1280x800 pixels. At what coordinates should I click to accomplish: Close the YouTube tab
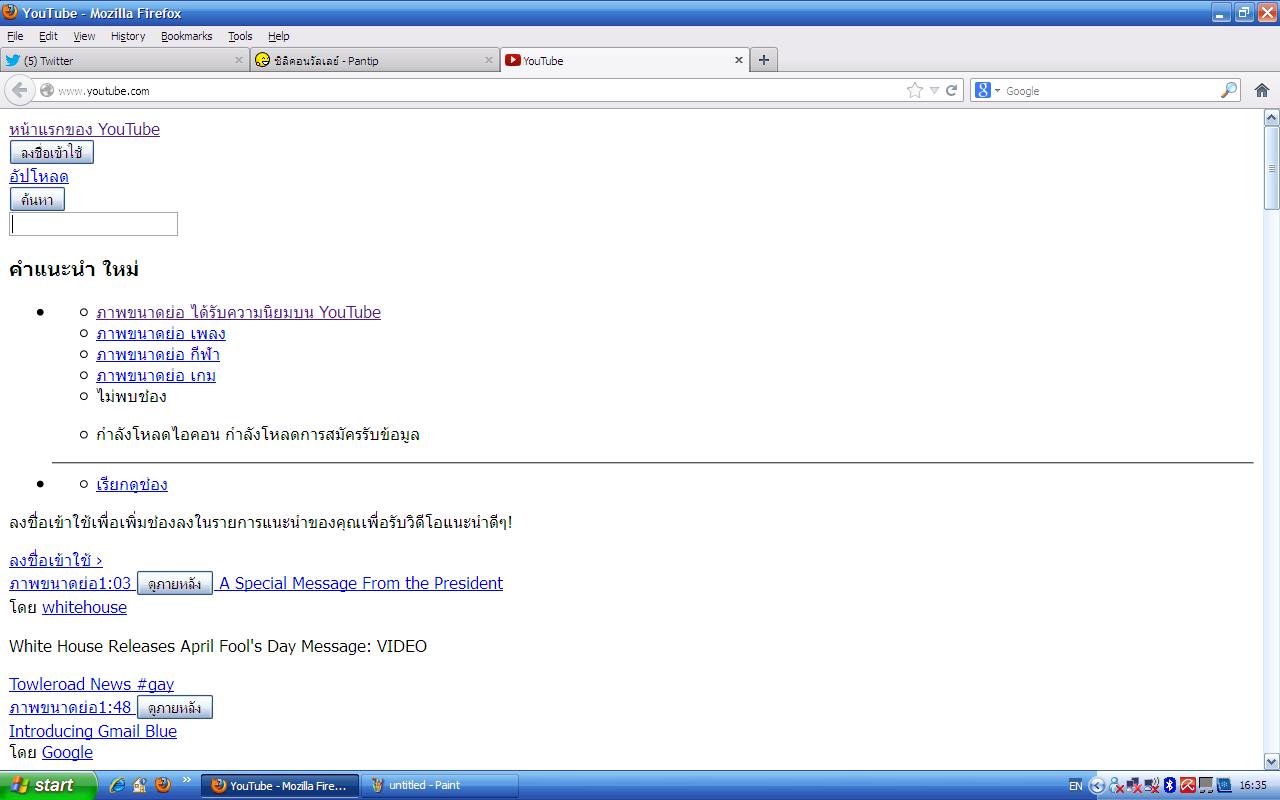click(739, 60)
